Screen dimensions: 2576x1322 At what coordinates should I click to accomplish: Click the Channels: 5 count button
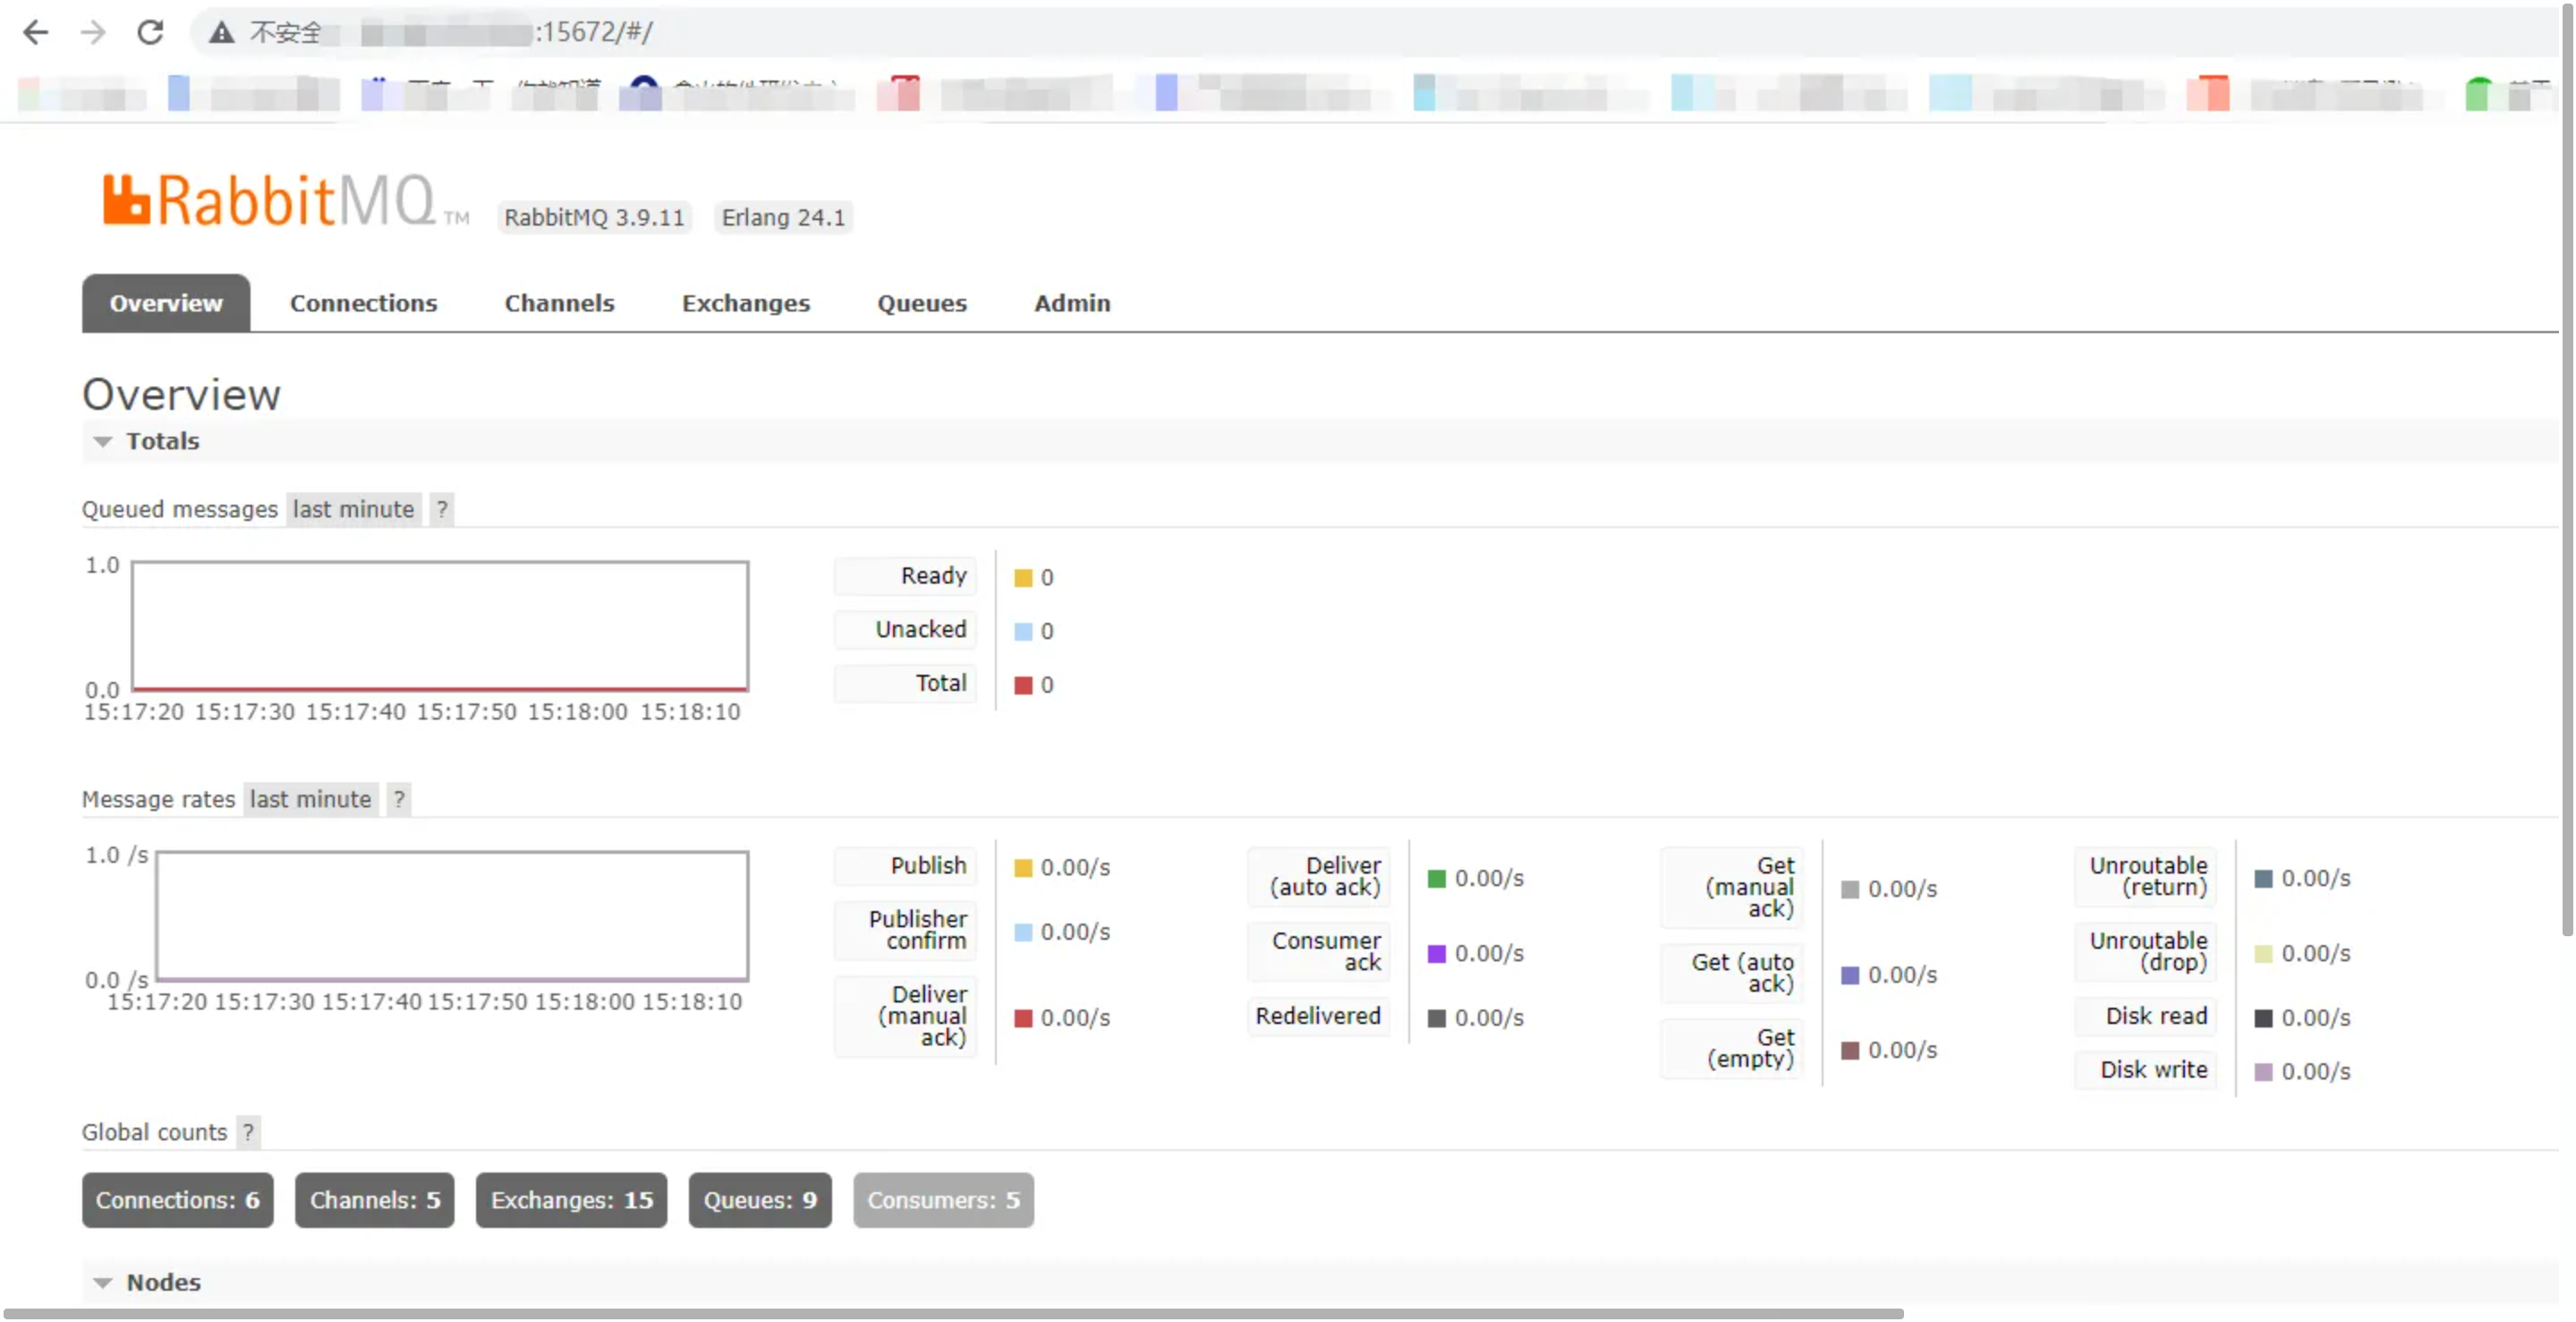click(374, 1200)
